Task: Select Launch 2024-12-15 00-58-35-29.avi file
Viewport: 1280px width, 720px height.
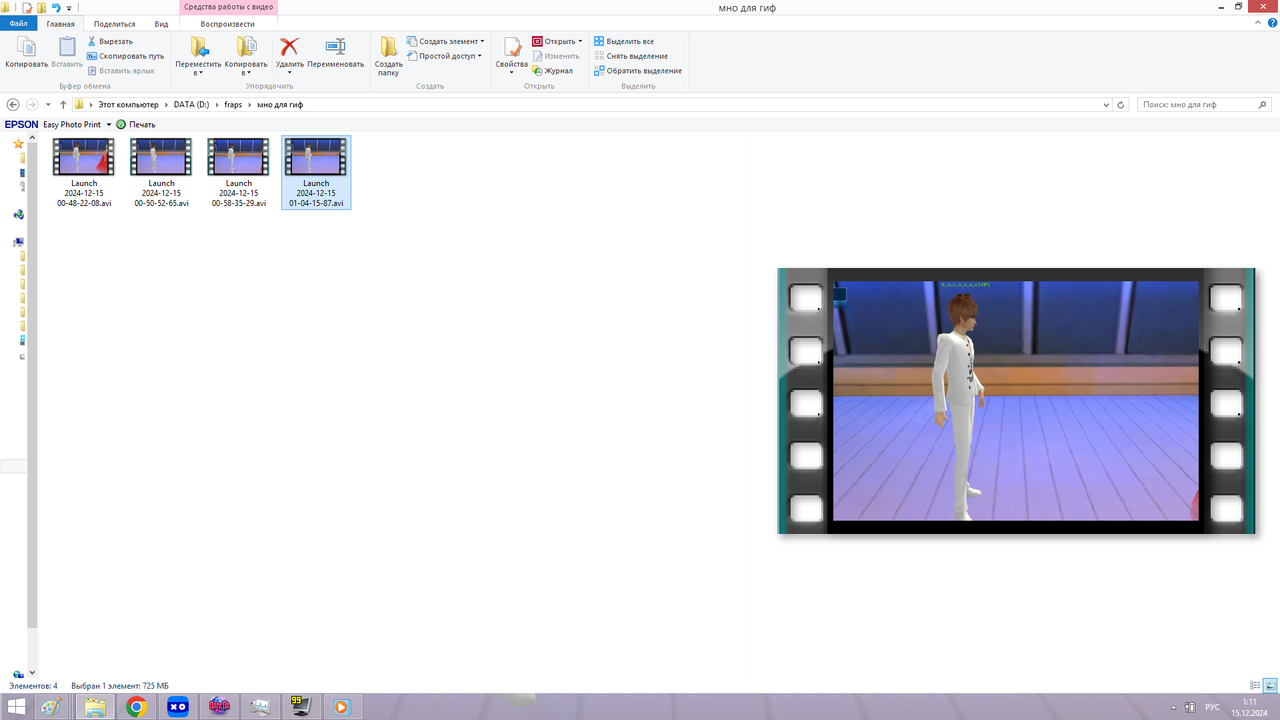Action: [239, 173]
